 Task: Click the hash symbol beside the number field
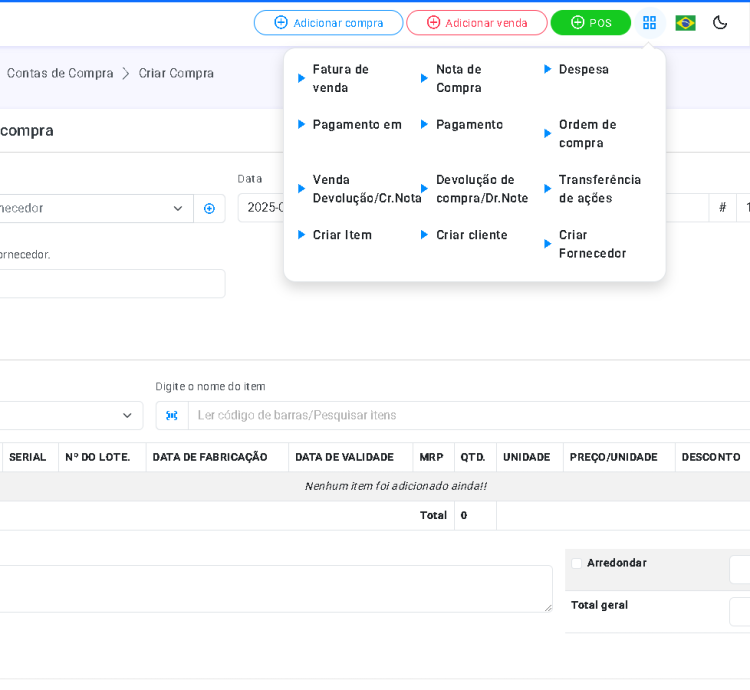pyautogui.click(x=722, y=208)
